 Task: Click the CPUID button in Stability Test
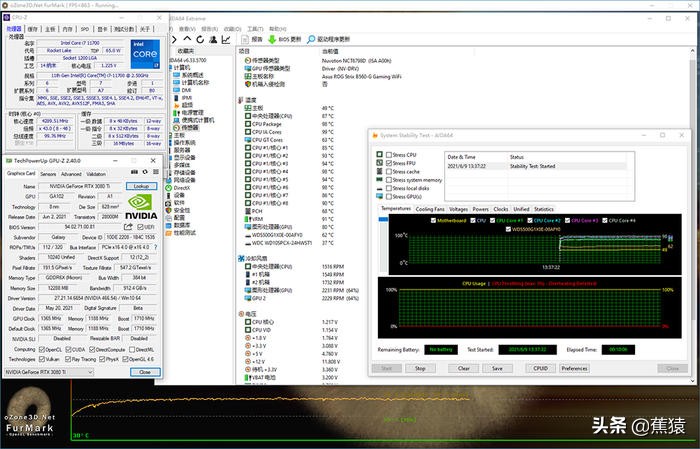coord(540,368)
